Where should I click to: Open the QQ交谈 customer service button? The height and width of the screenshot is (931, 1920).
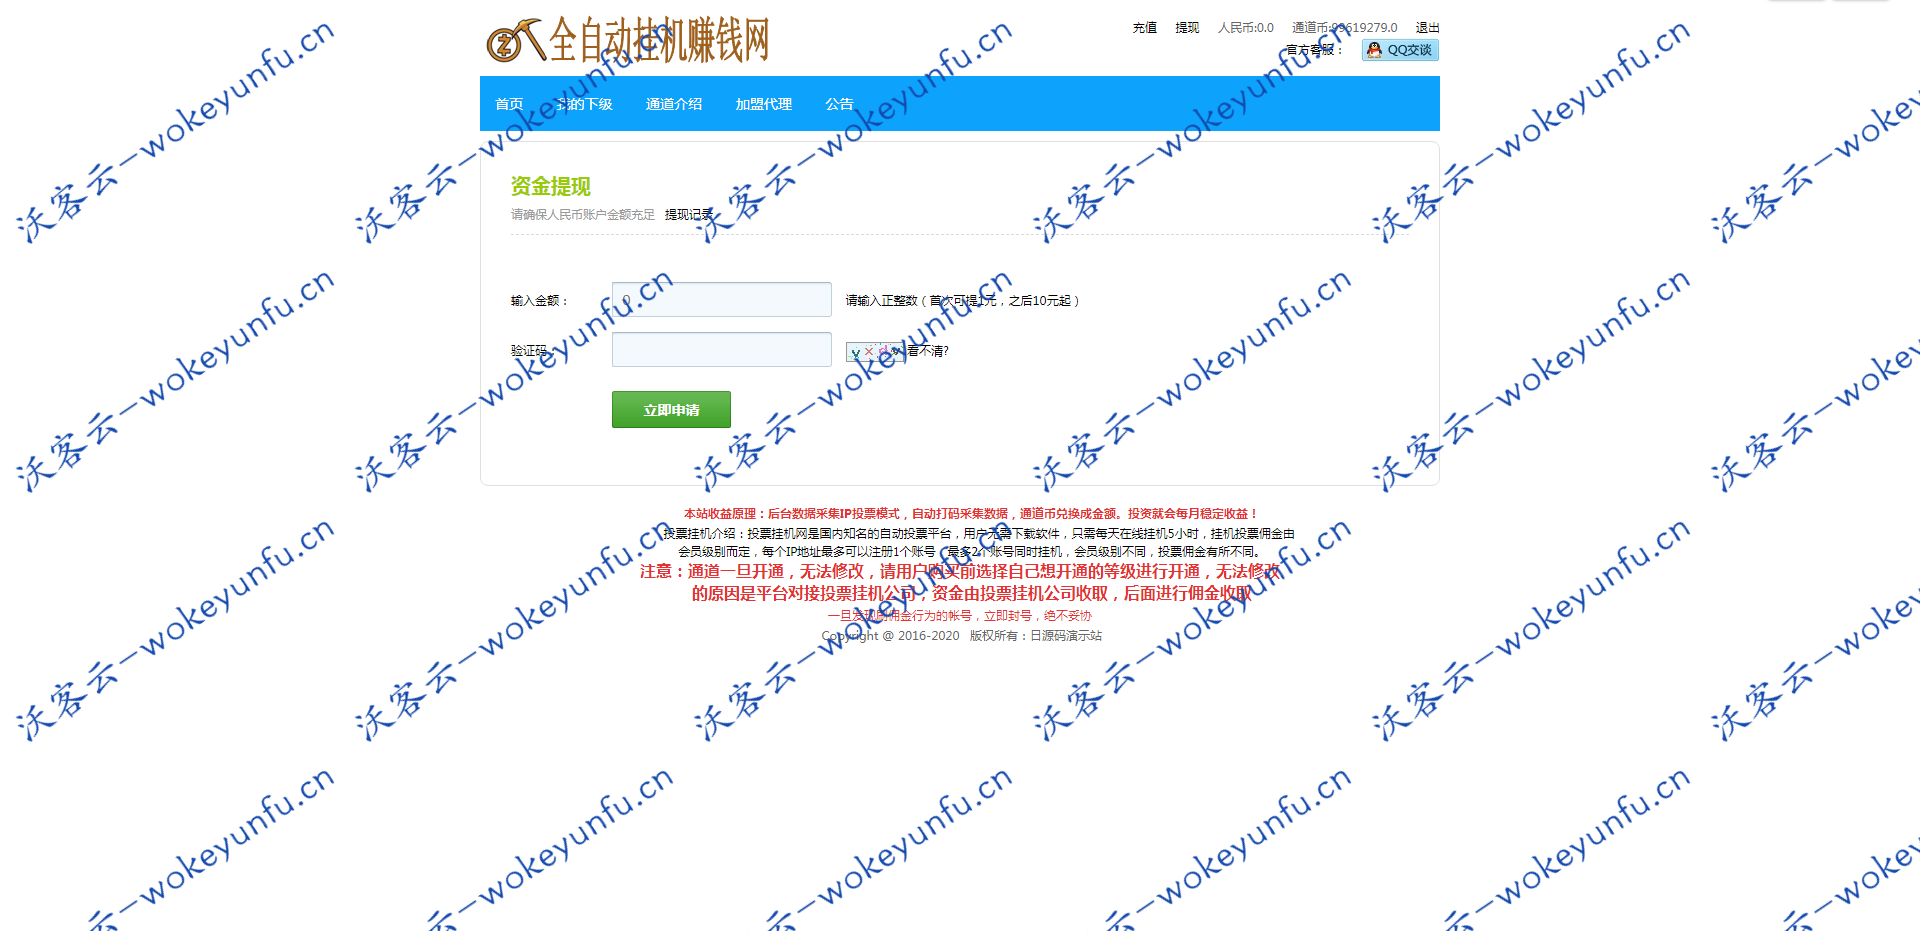tap(1400, 50)
